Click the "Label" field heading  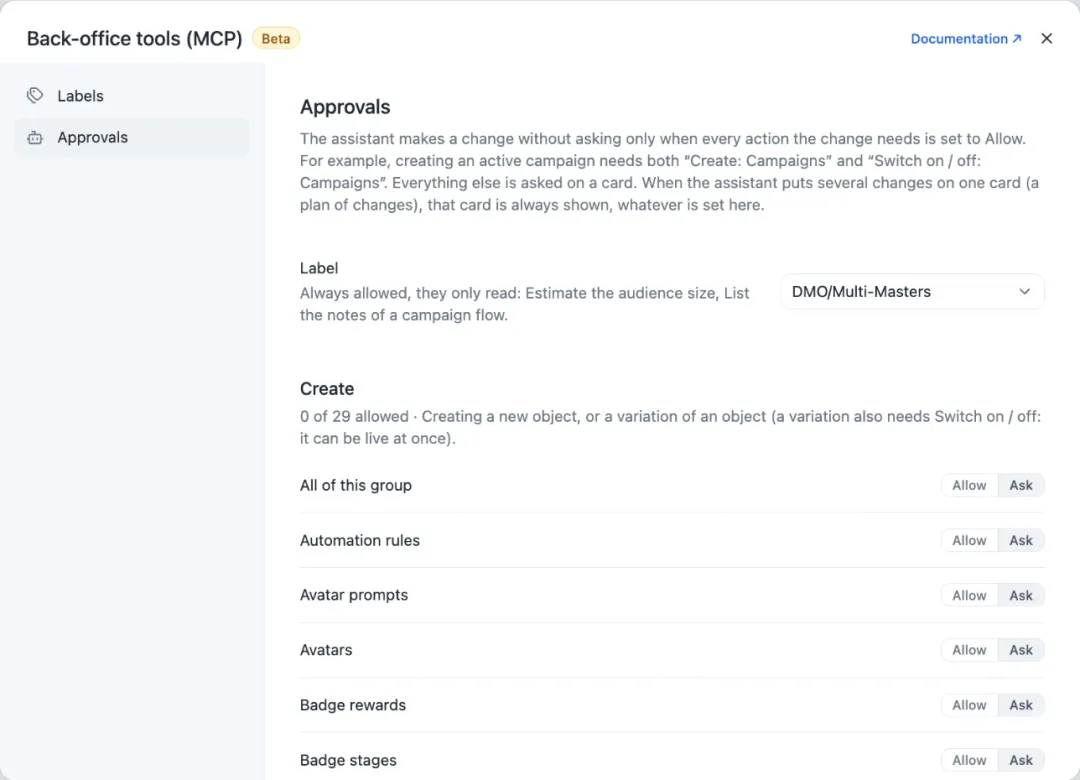tap(319, 268)
